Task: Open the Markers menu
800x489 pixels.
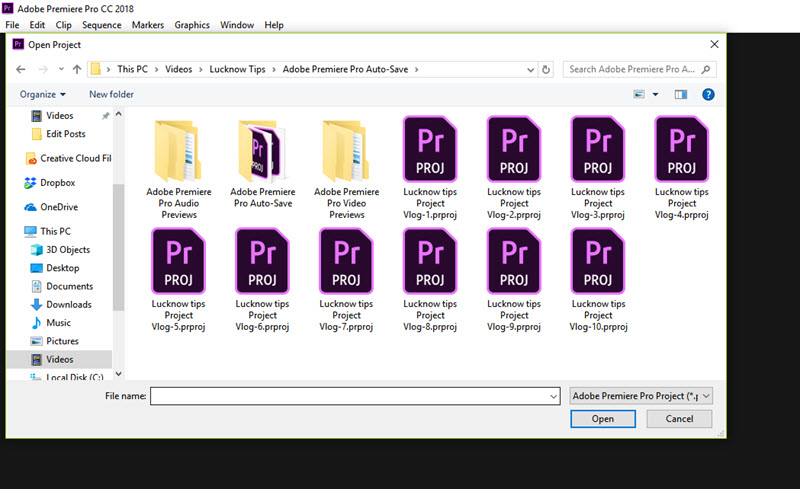Action: (148, 25)
